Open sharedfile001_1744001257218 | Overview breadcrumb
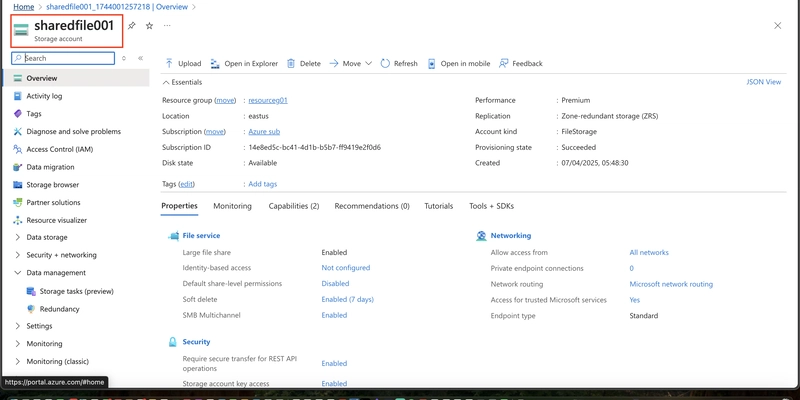The height and width of the screenshot is (400, 800). coord(117,7)
